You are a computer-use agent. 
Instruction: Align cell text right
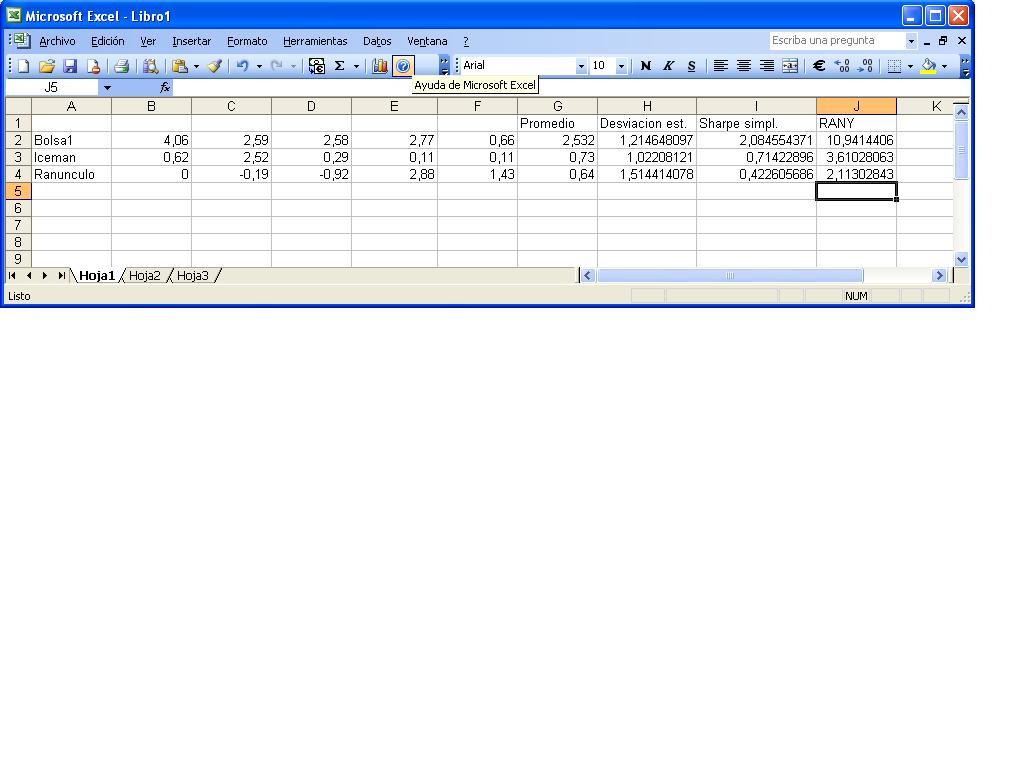(767, 66)
